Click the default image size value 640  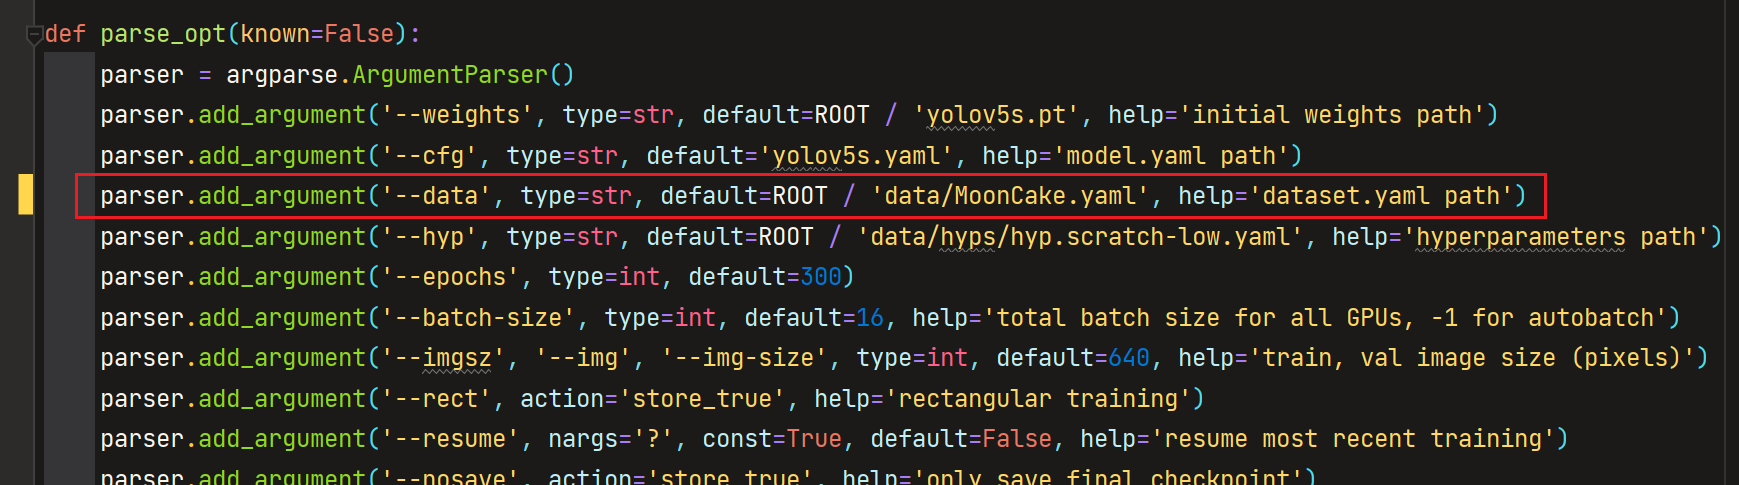click(1129, 358)
